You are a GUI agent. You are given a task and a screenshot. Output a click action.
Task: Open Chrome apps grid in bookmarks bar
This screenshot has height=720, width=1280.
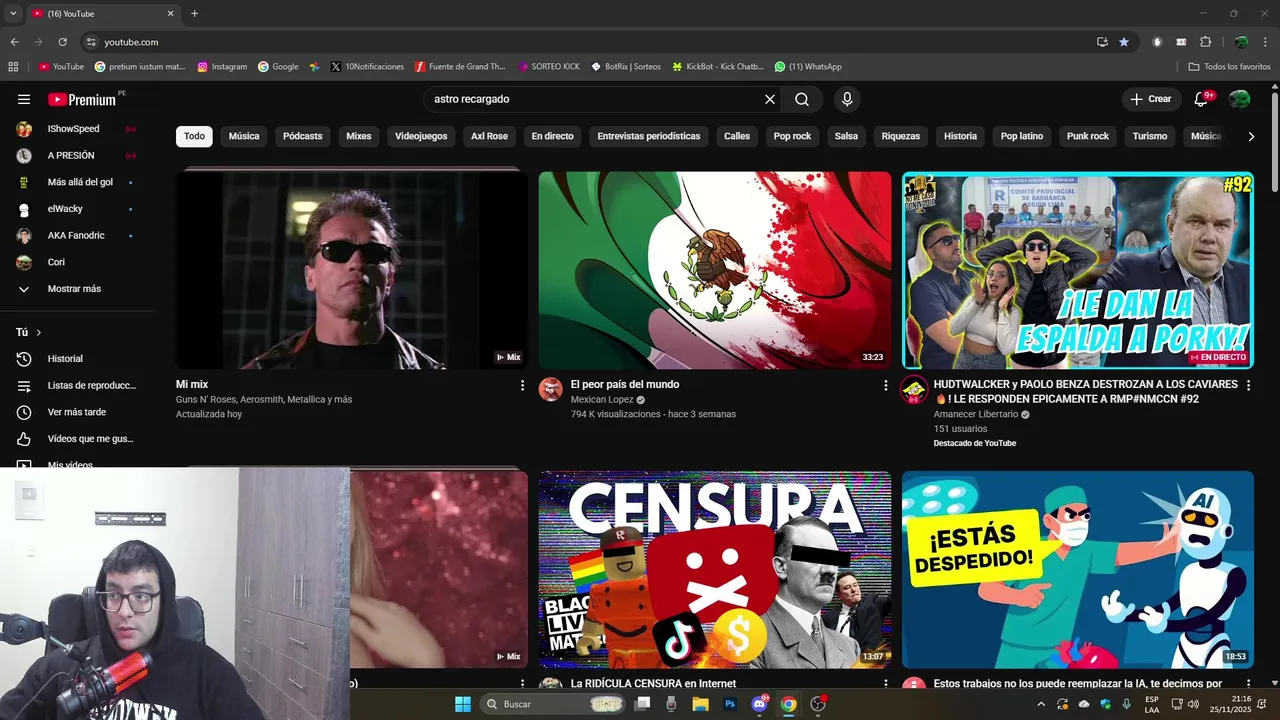(x=13, y=67)
